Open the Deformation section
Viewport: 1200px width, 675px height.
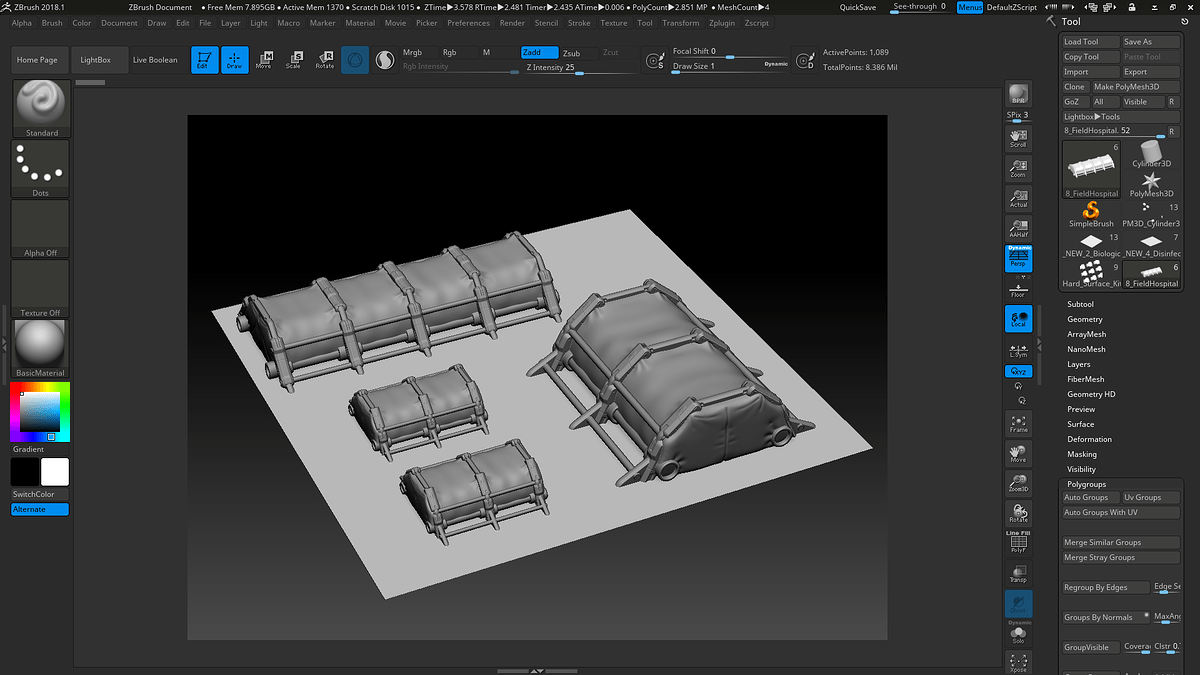pyautogui.click(x=1089, y=439)
